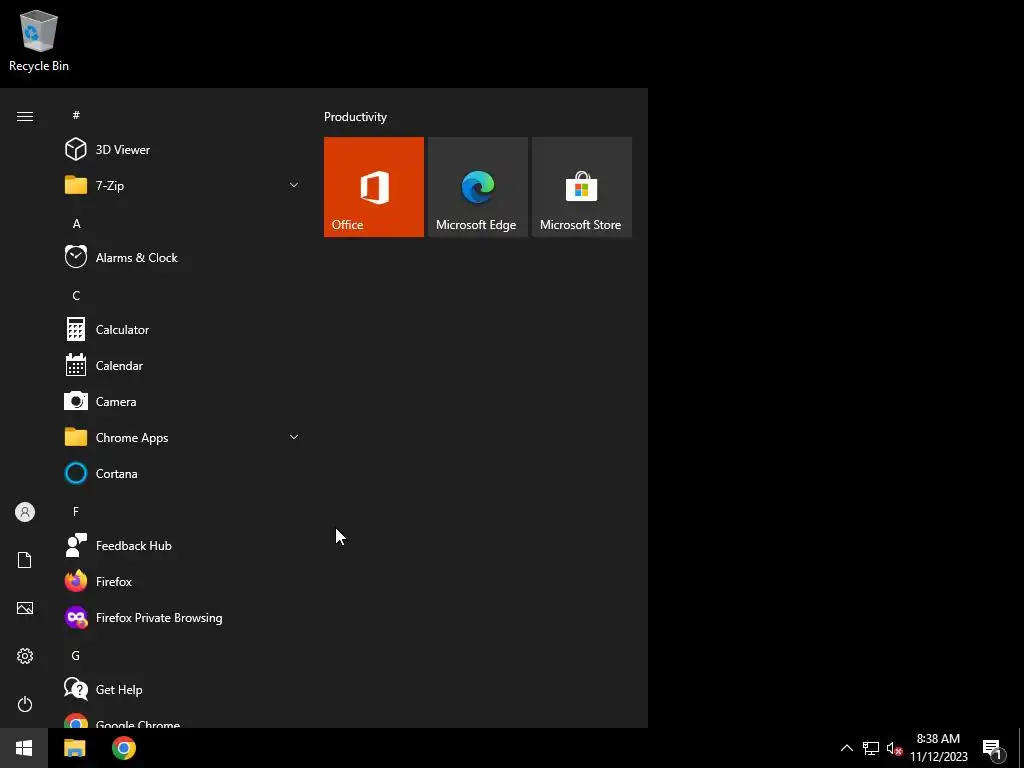The image size is (1024, 768).
Task: Click the Power button icon
Action: coord(25,704)
